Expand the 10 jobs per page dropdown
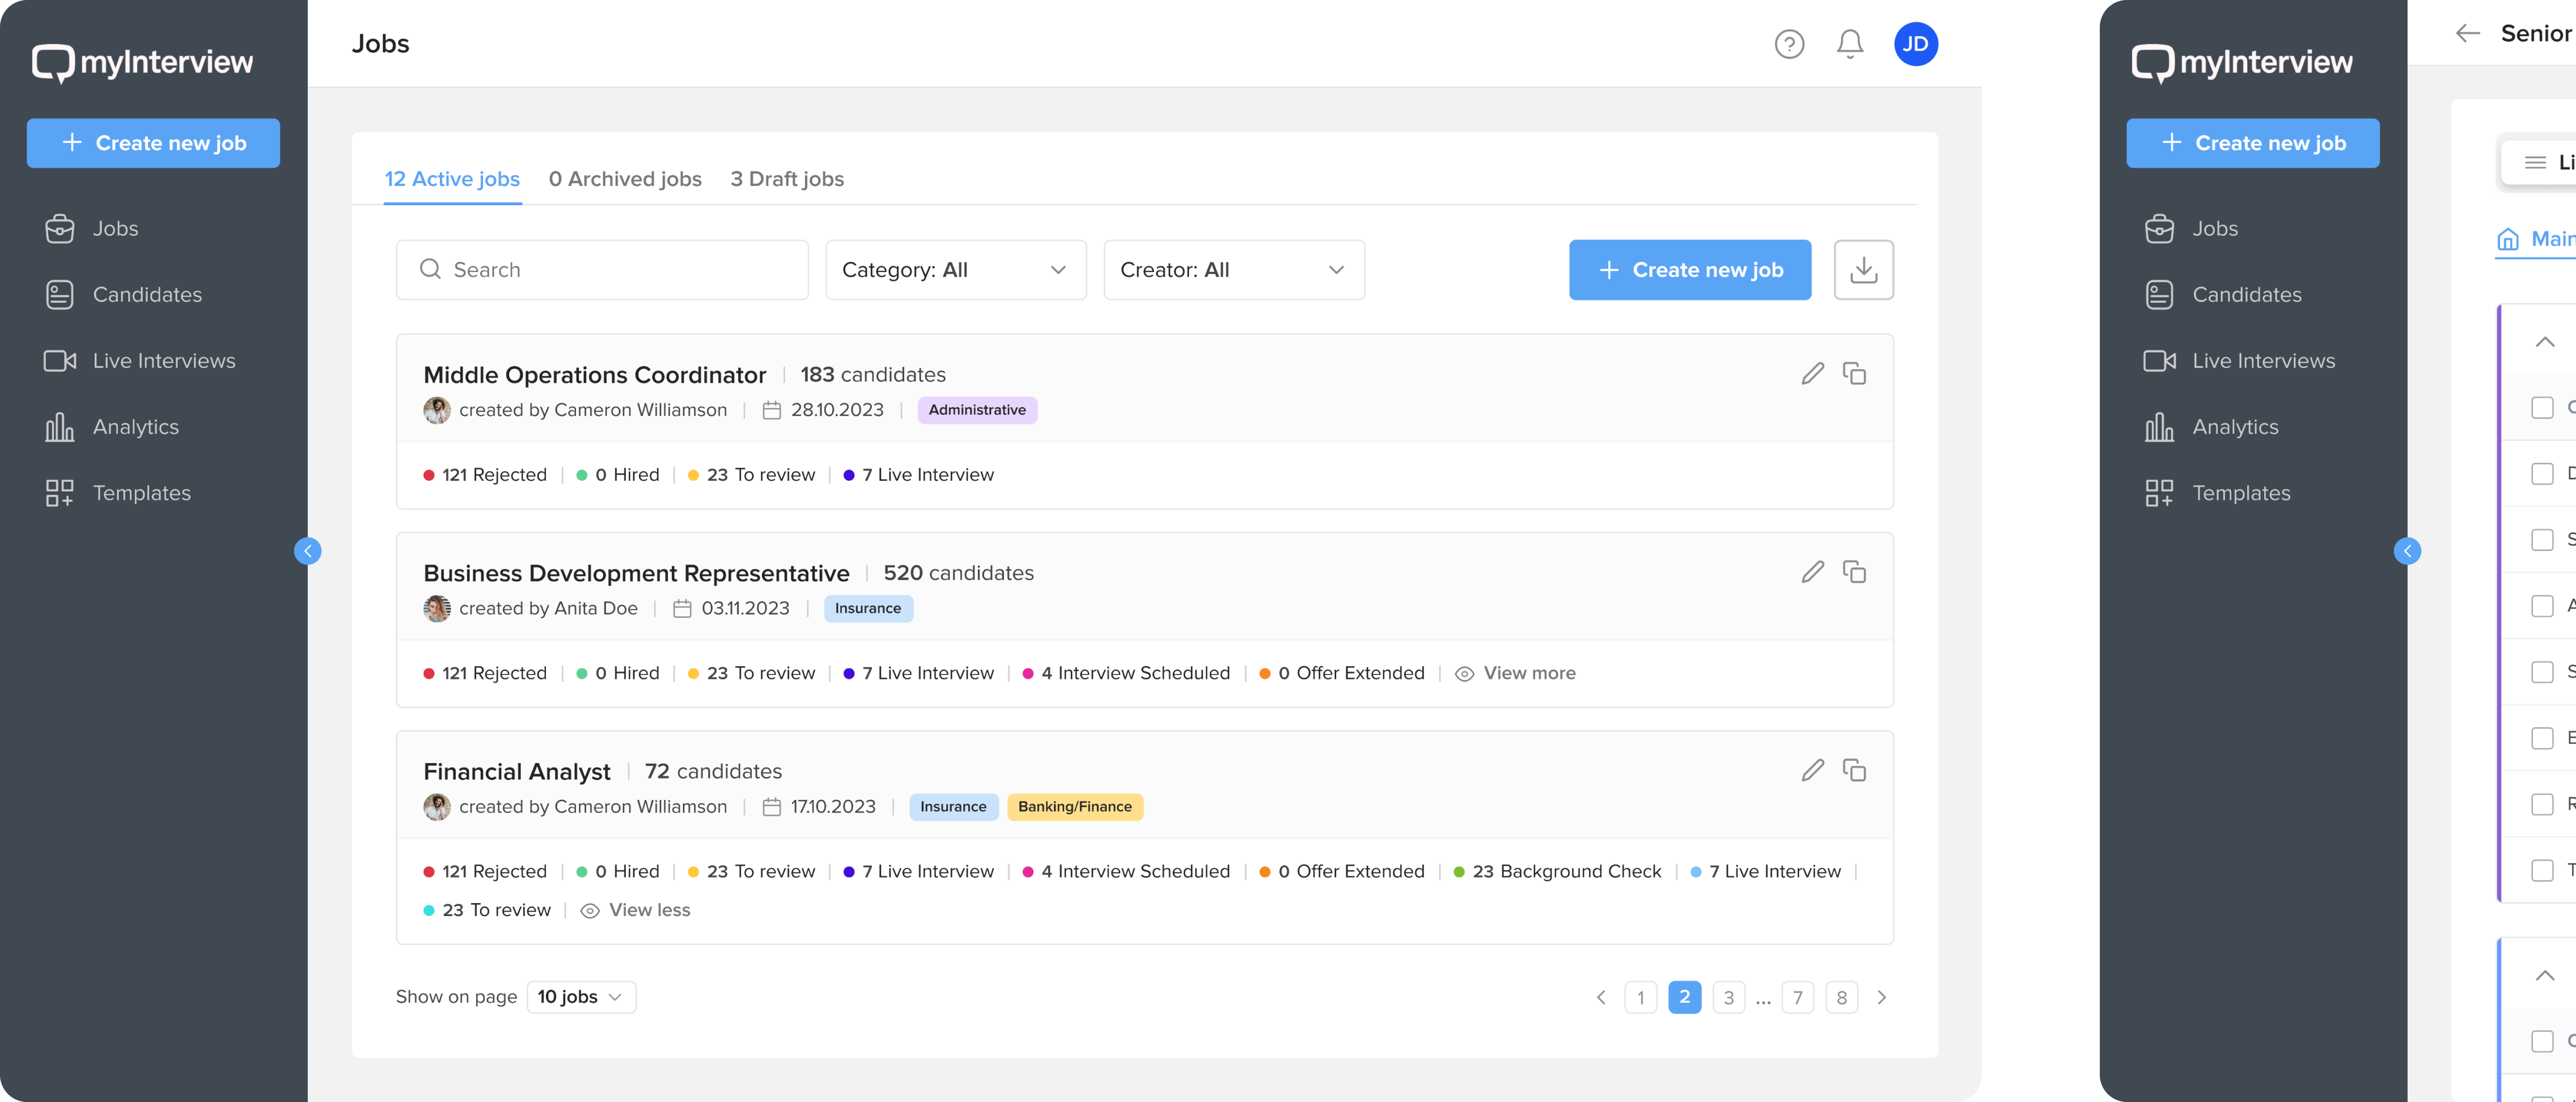Viewport: 2576px width, 1102px height. (581, 997)
